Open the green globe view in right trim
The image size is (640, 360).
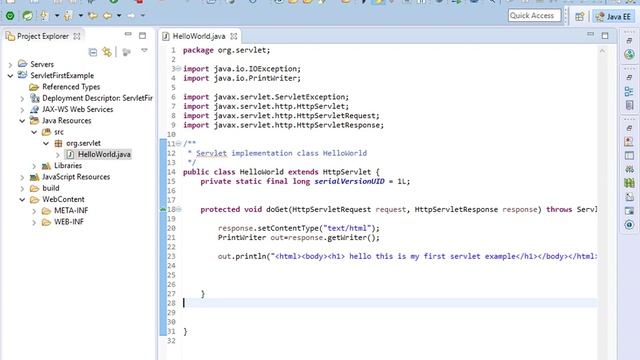629,54
